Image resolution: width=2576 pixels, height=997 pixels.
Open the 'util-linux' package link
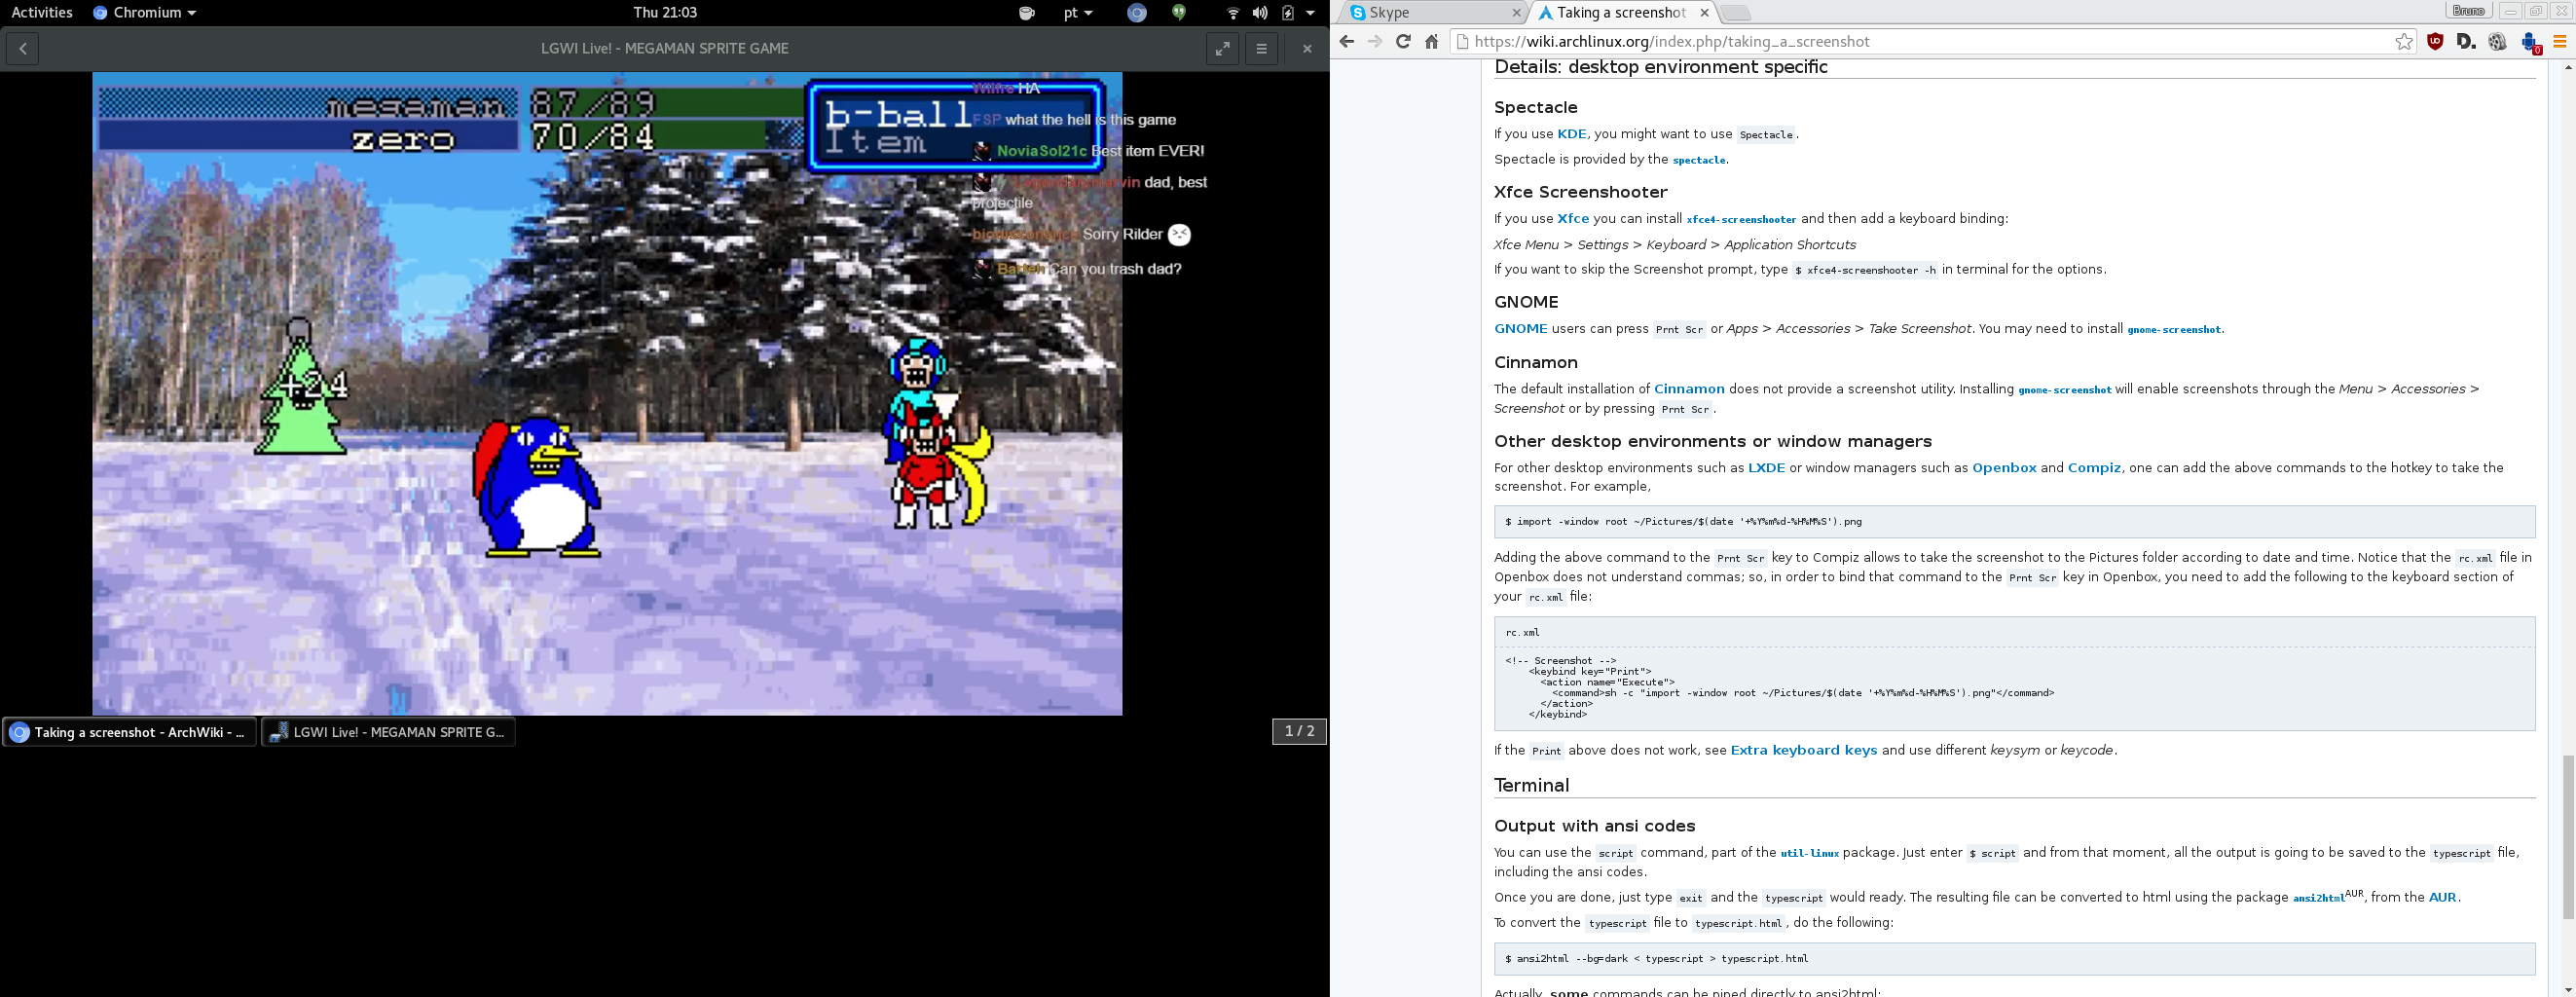pos(1810,854)
